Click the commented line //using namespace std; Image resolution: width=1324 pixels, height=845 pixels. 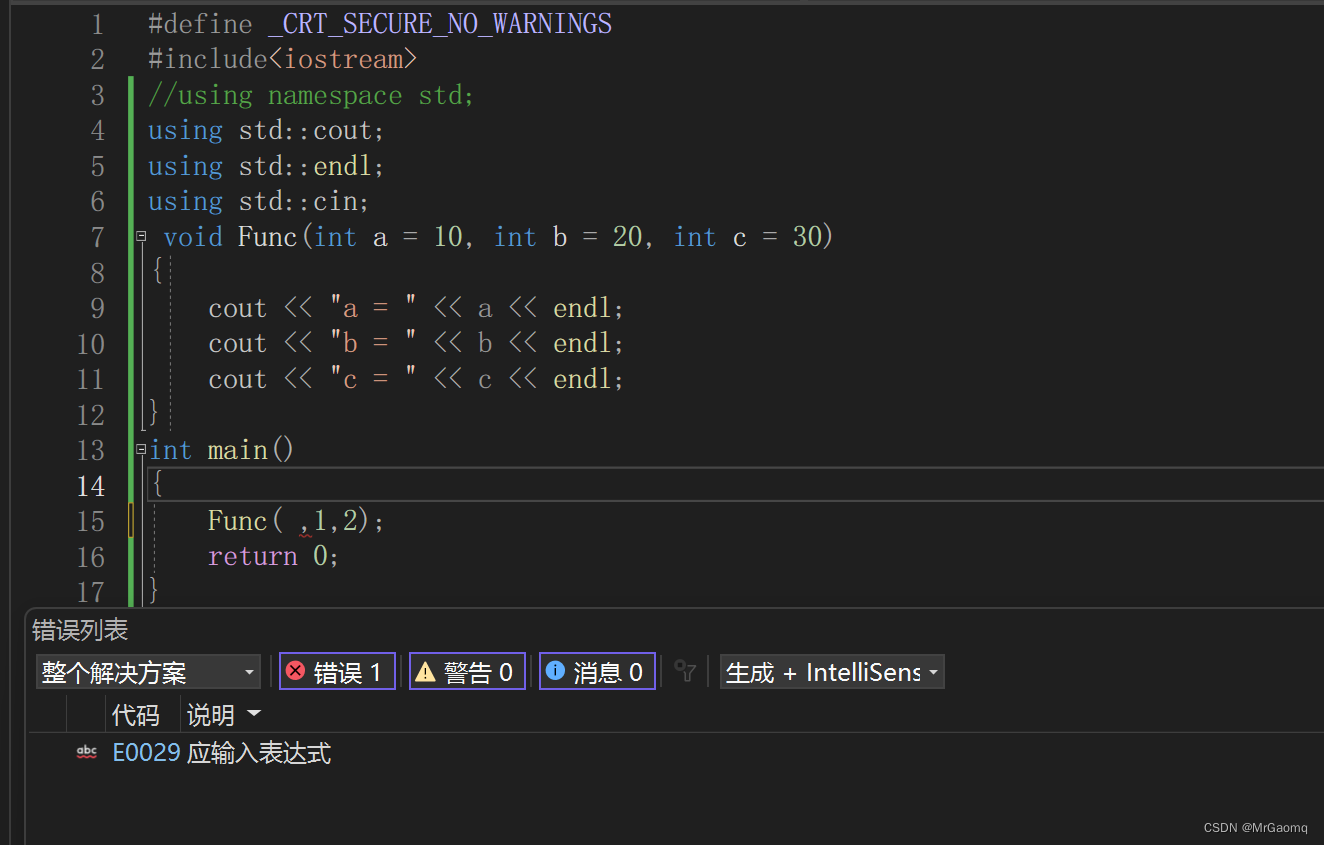[x=311, y=96]
